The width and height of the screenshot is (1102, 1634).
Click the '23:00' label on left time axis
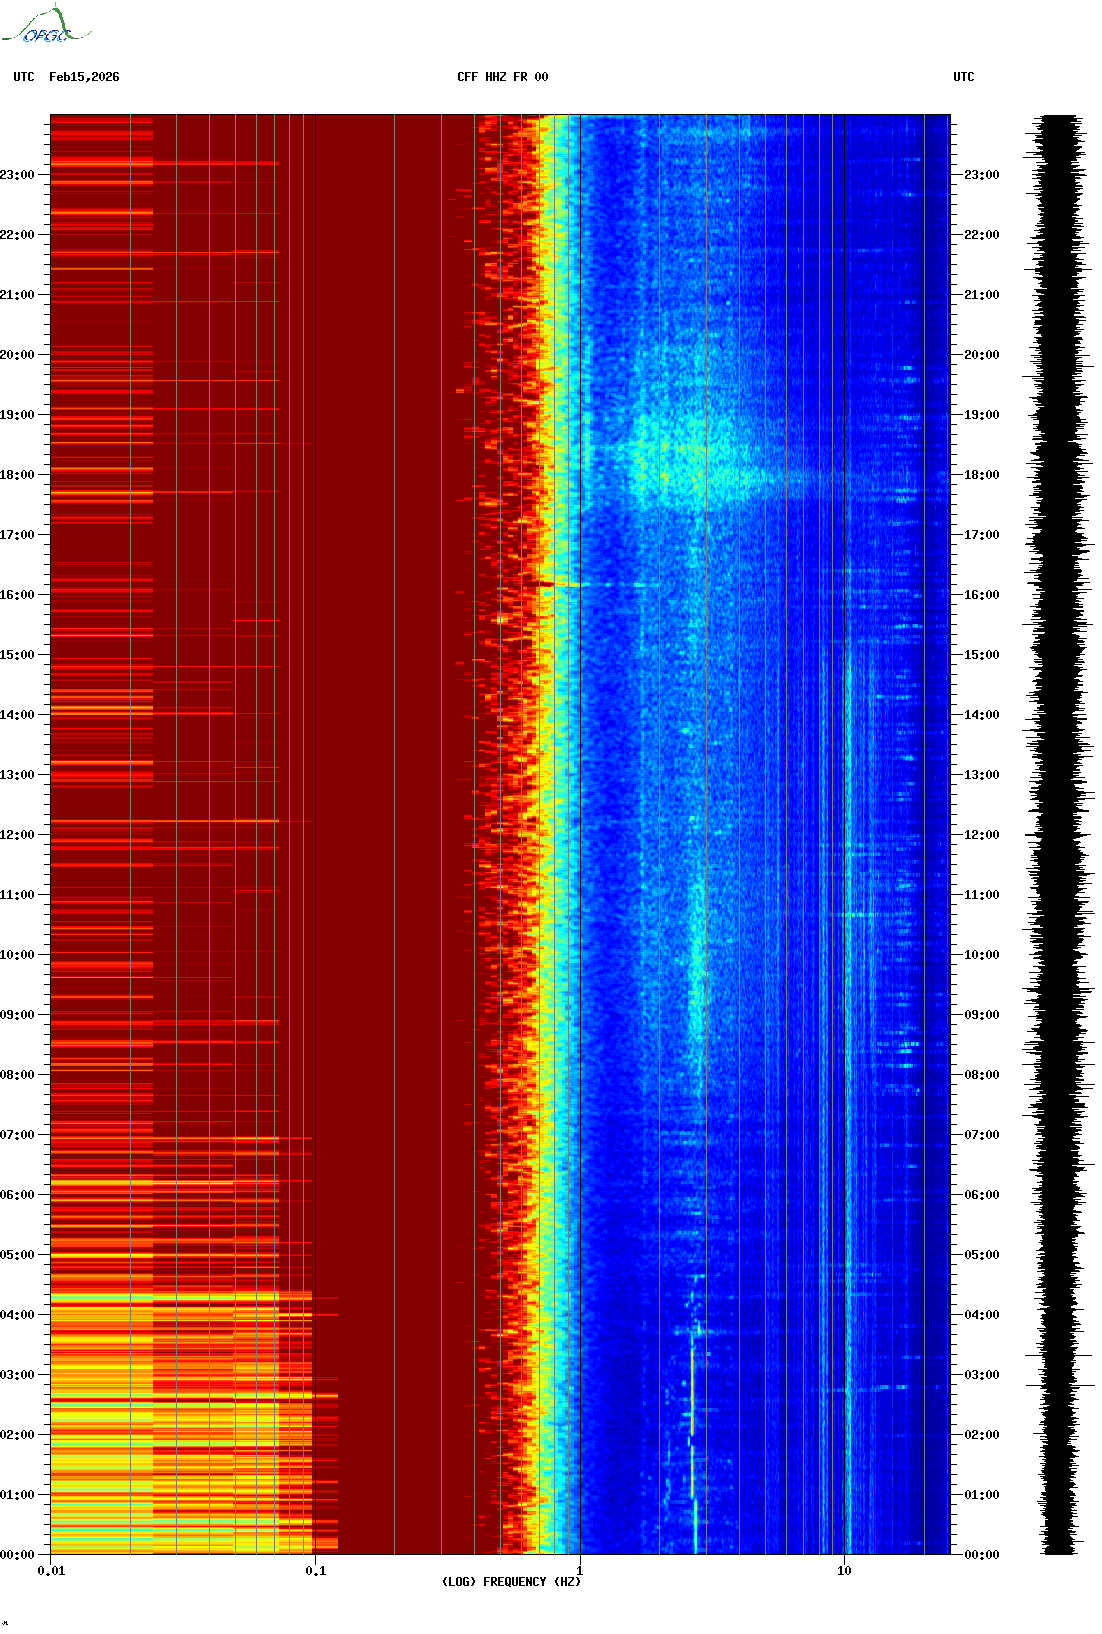pos(17,175)
